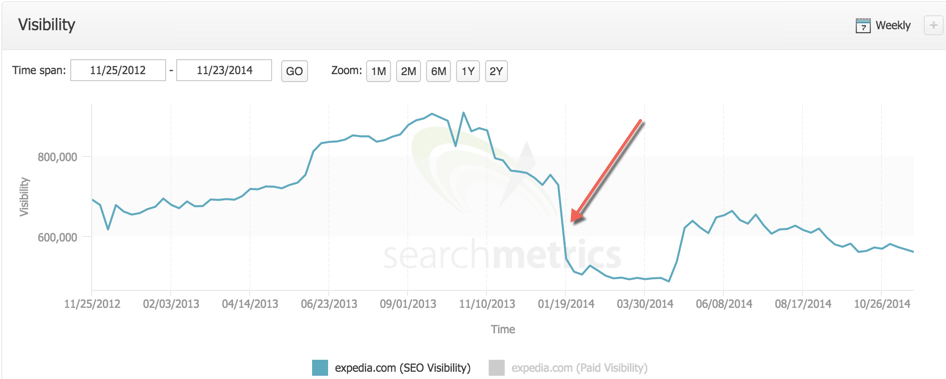
Task: Focus the end date field 11/23/2014
Action: [224, 71]
